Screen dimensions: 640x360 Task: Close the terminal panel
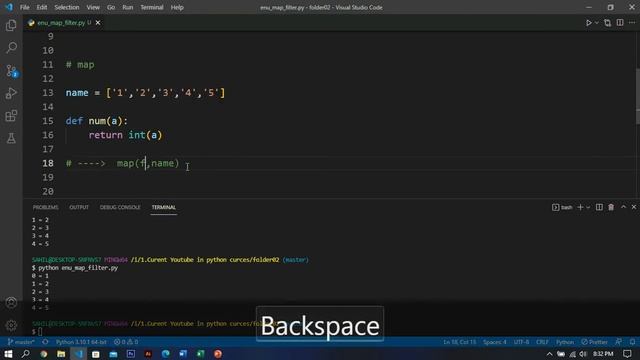pyautogui.click(x=633, y=207)
